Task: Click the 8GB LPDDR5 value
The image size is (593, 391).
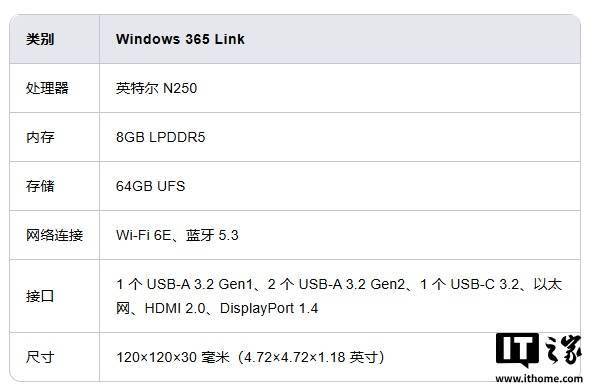Action: pyautogui.click(x=160, y=137)
